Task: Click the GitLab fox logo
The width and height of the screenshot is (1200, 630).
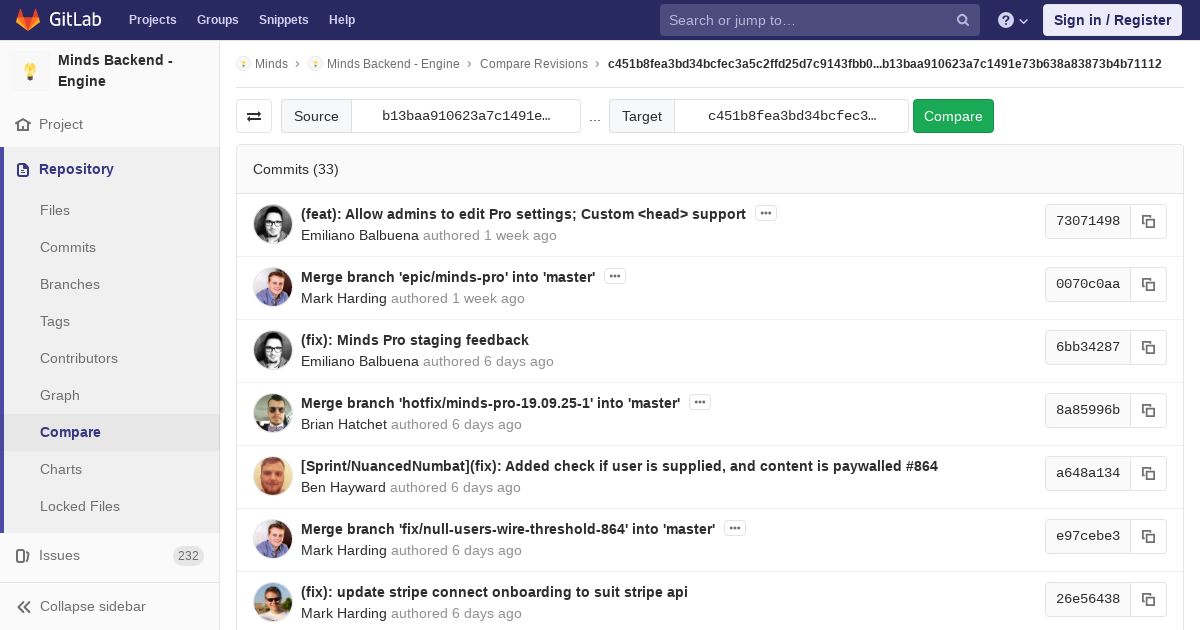Action: pos(28,20)
